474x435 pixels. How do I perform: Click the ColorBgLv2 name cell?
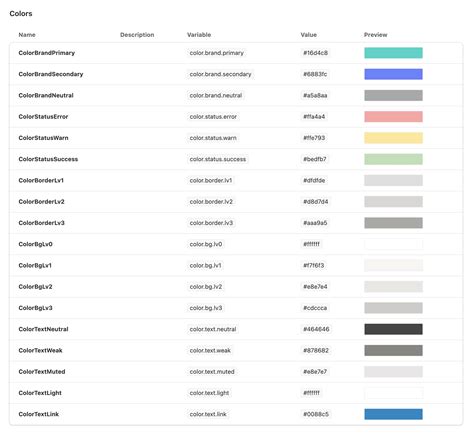(35, 287)
